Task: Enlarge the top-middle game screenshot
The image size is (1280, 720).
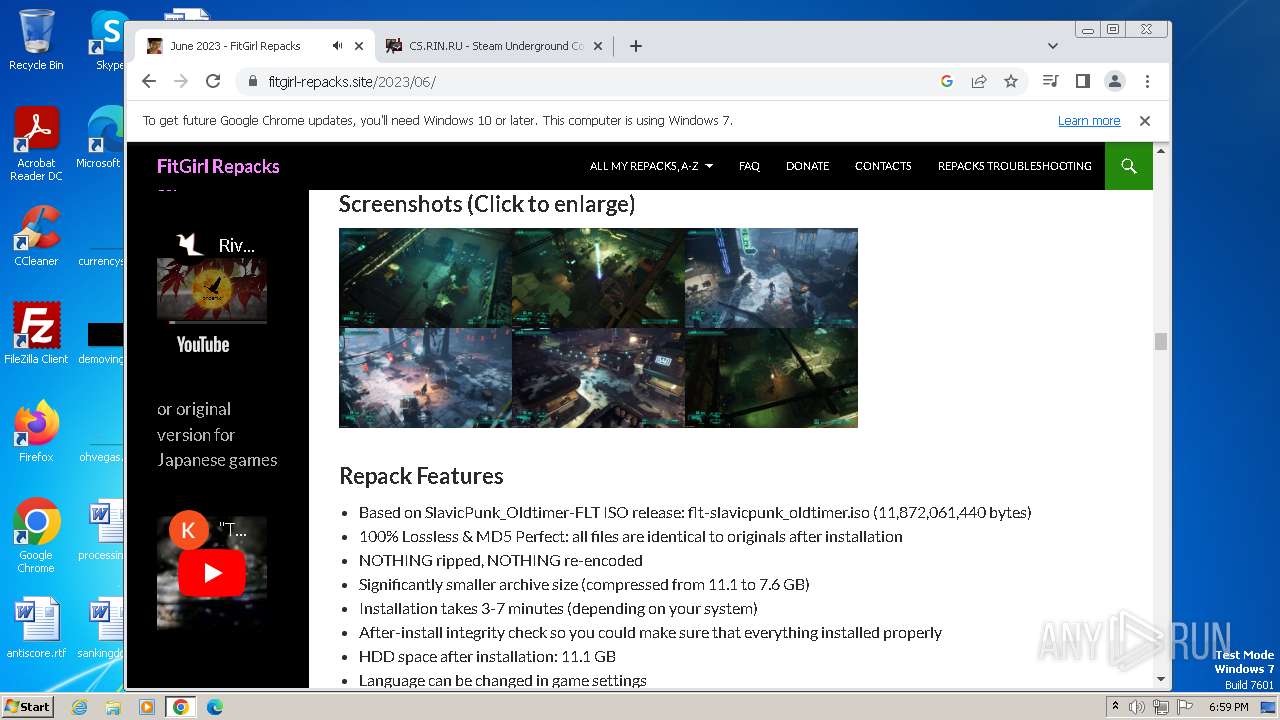Action: 598,278
